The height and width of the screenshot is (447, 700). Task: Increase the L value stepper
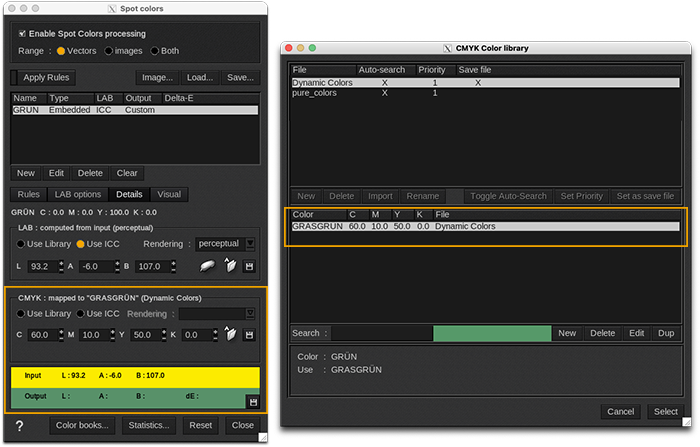tap(62, 263)
